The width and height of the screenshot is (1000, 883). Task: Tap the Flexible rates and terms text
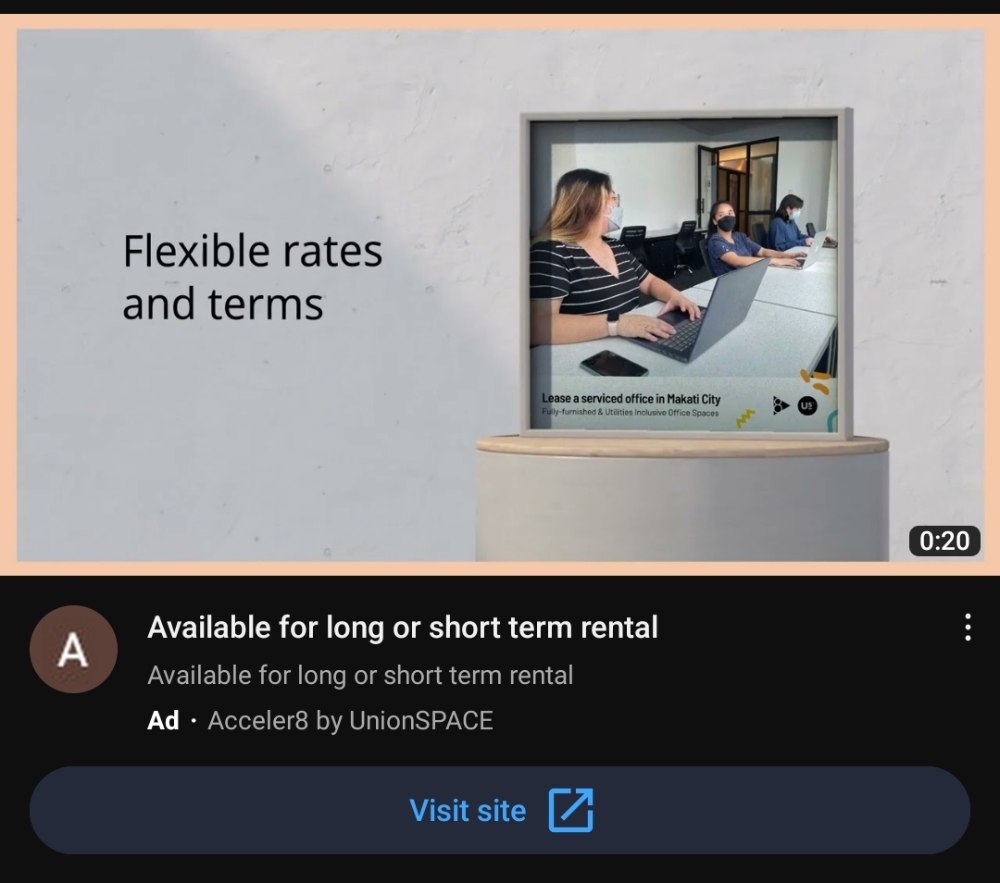(x=252, y=277)
